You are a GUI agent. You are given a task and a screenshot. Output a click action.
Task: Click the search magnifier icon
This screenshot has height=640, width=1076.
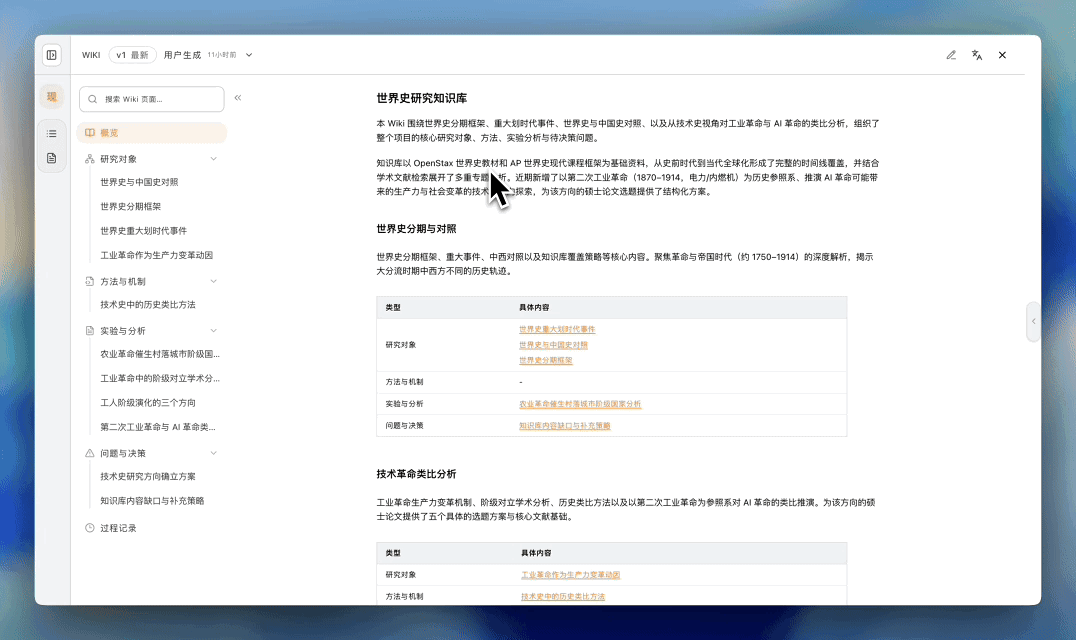click(x=93, y=99)
